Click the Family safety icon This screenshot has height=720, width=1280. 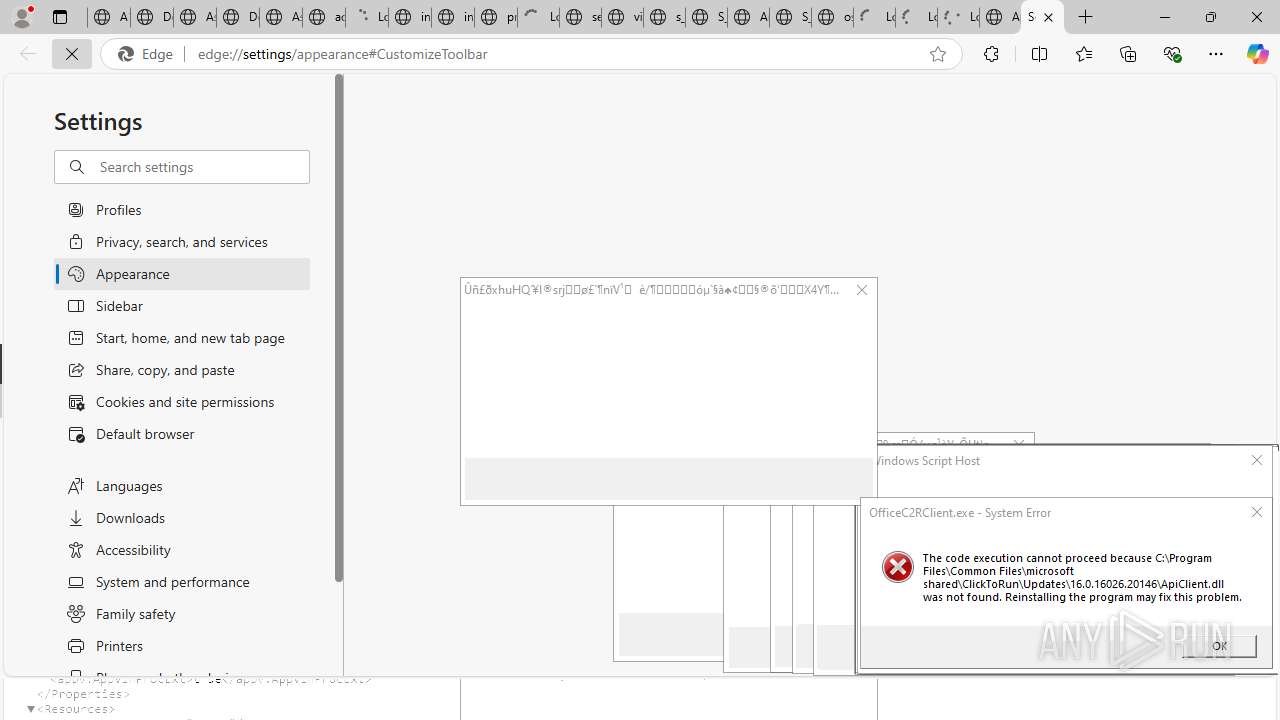point(76,613)
